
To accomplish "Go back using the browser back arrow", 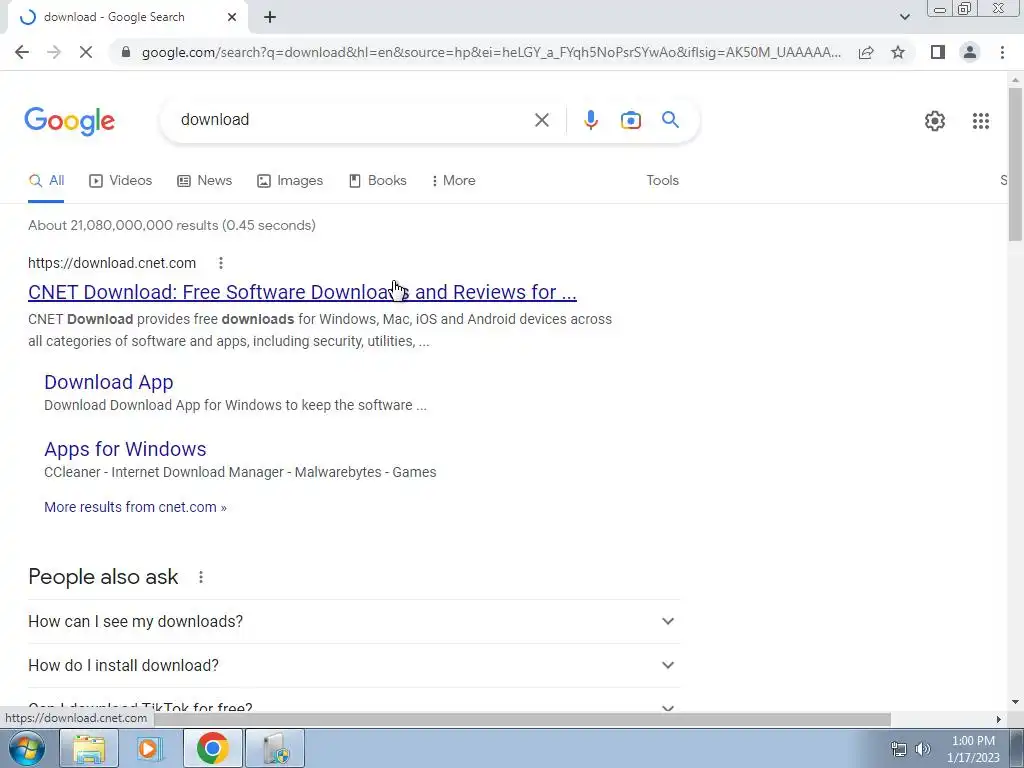I will [x=22, y=52].
